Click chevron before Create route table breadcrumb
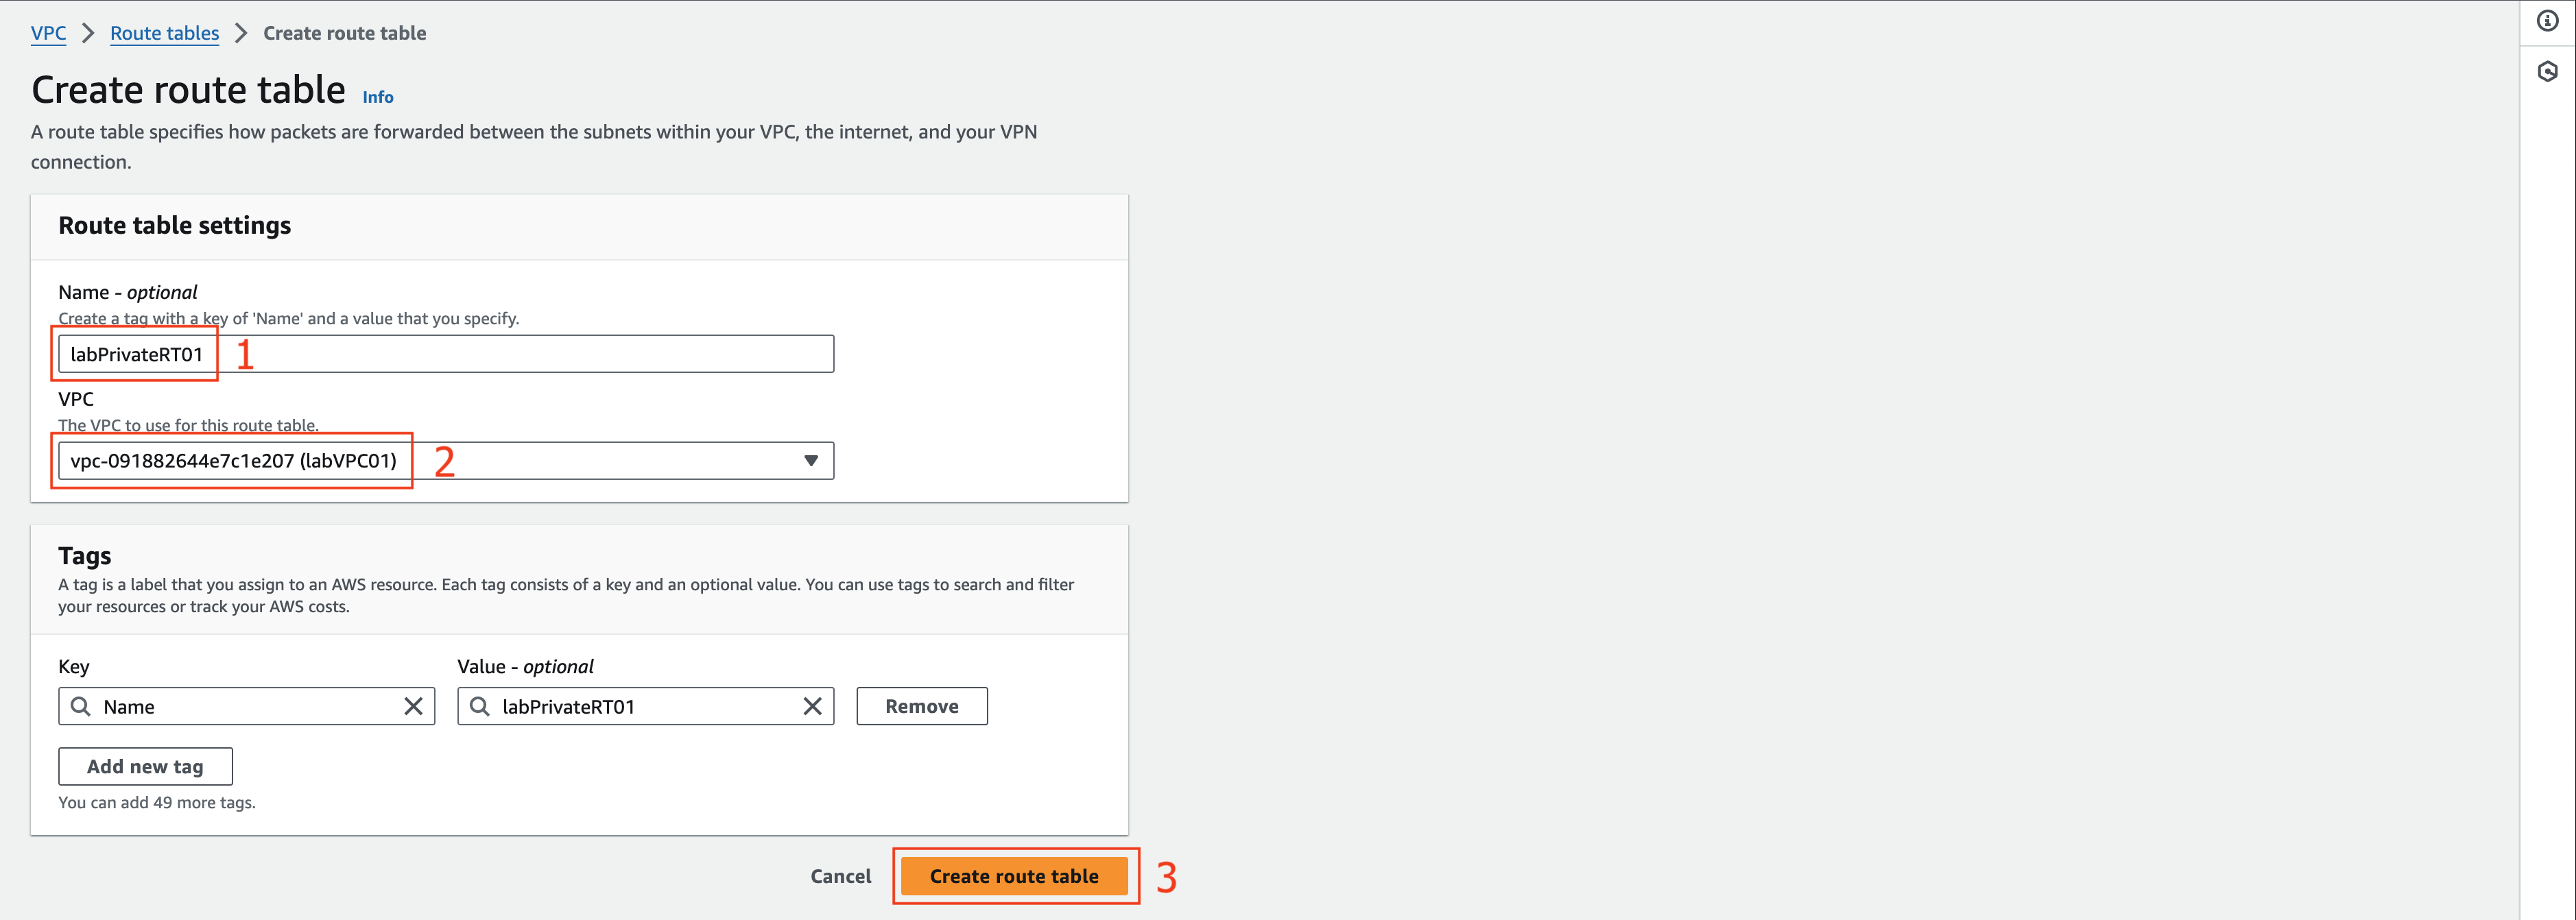Viewport: 2576px width, 920px height. point(241,33)
